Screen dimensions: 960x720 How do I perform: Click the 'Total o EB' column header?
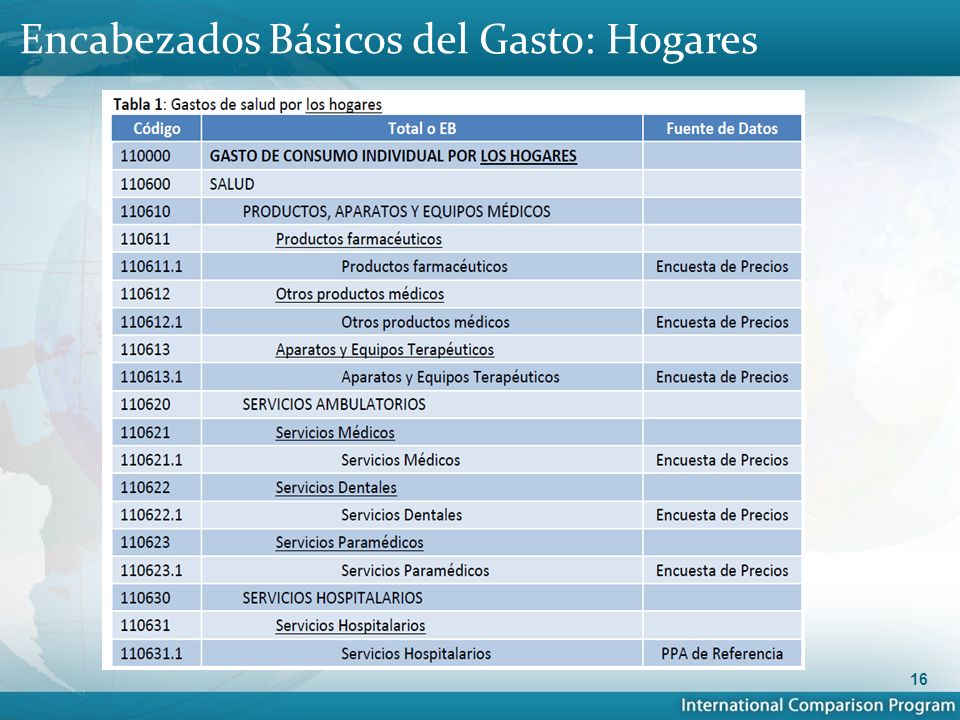[x=422, y=129]
